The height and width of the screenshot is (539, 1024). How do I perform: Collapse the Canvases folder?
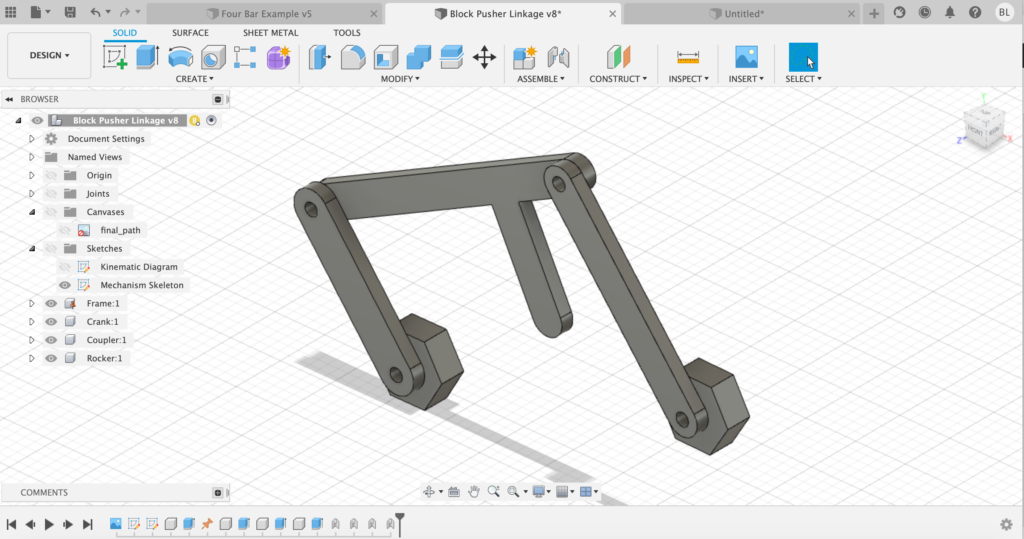32,212
